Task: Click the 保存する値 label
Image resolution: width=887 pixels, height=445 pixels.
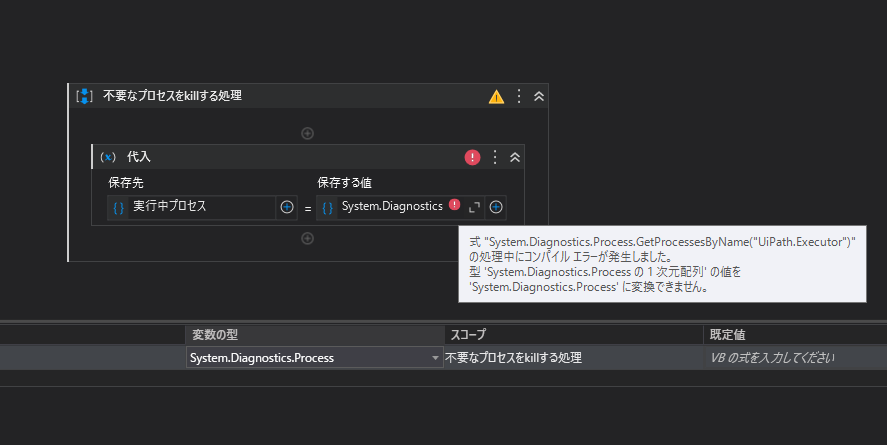Action: pos(345,183)
